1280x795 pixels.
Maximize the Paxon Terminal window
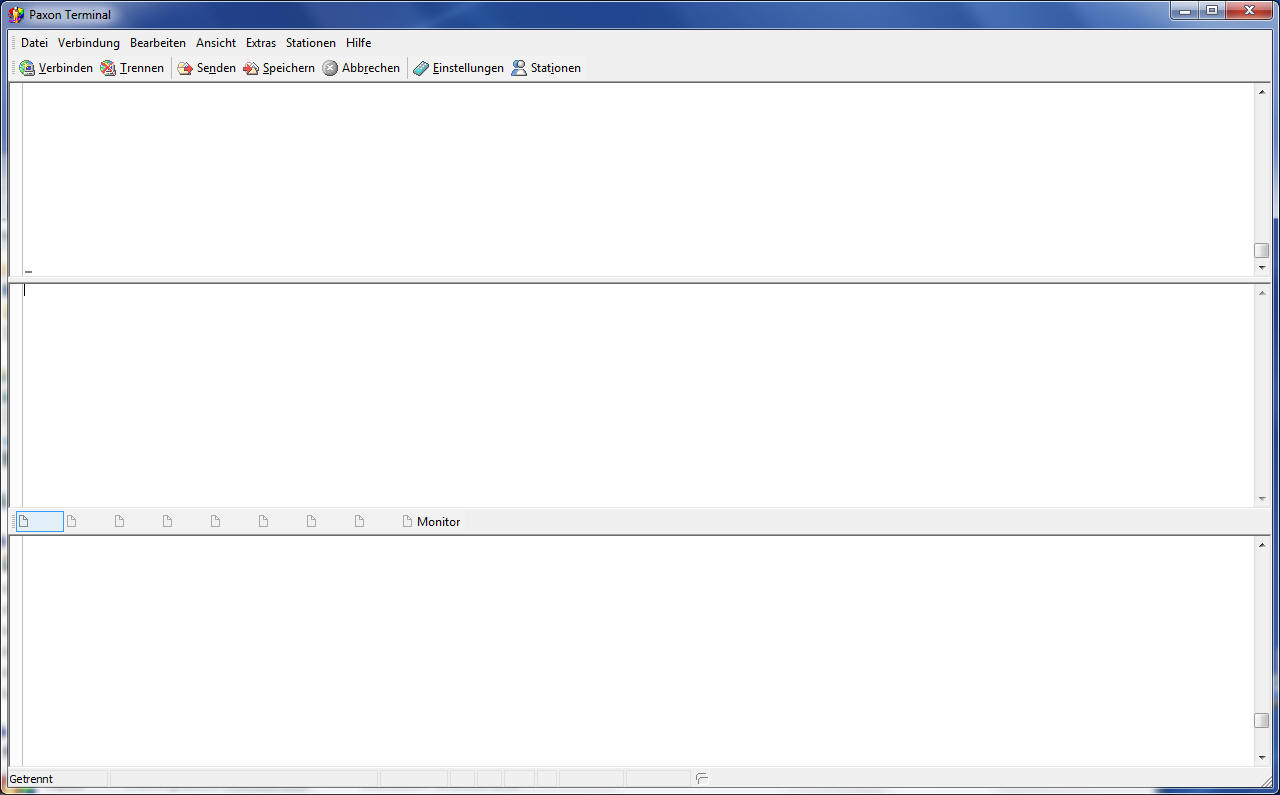[x=1212, y=10]
